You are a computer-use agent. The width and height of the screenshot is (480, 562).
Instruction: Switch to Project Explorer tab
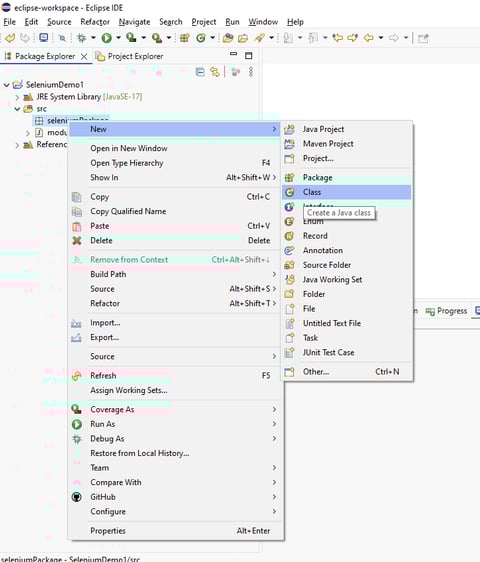coord(129,56)
